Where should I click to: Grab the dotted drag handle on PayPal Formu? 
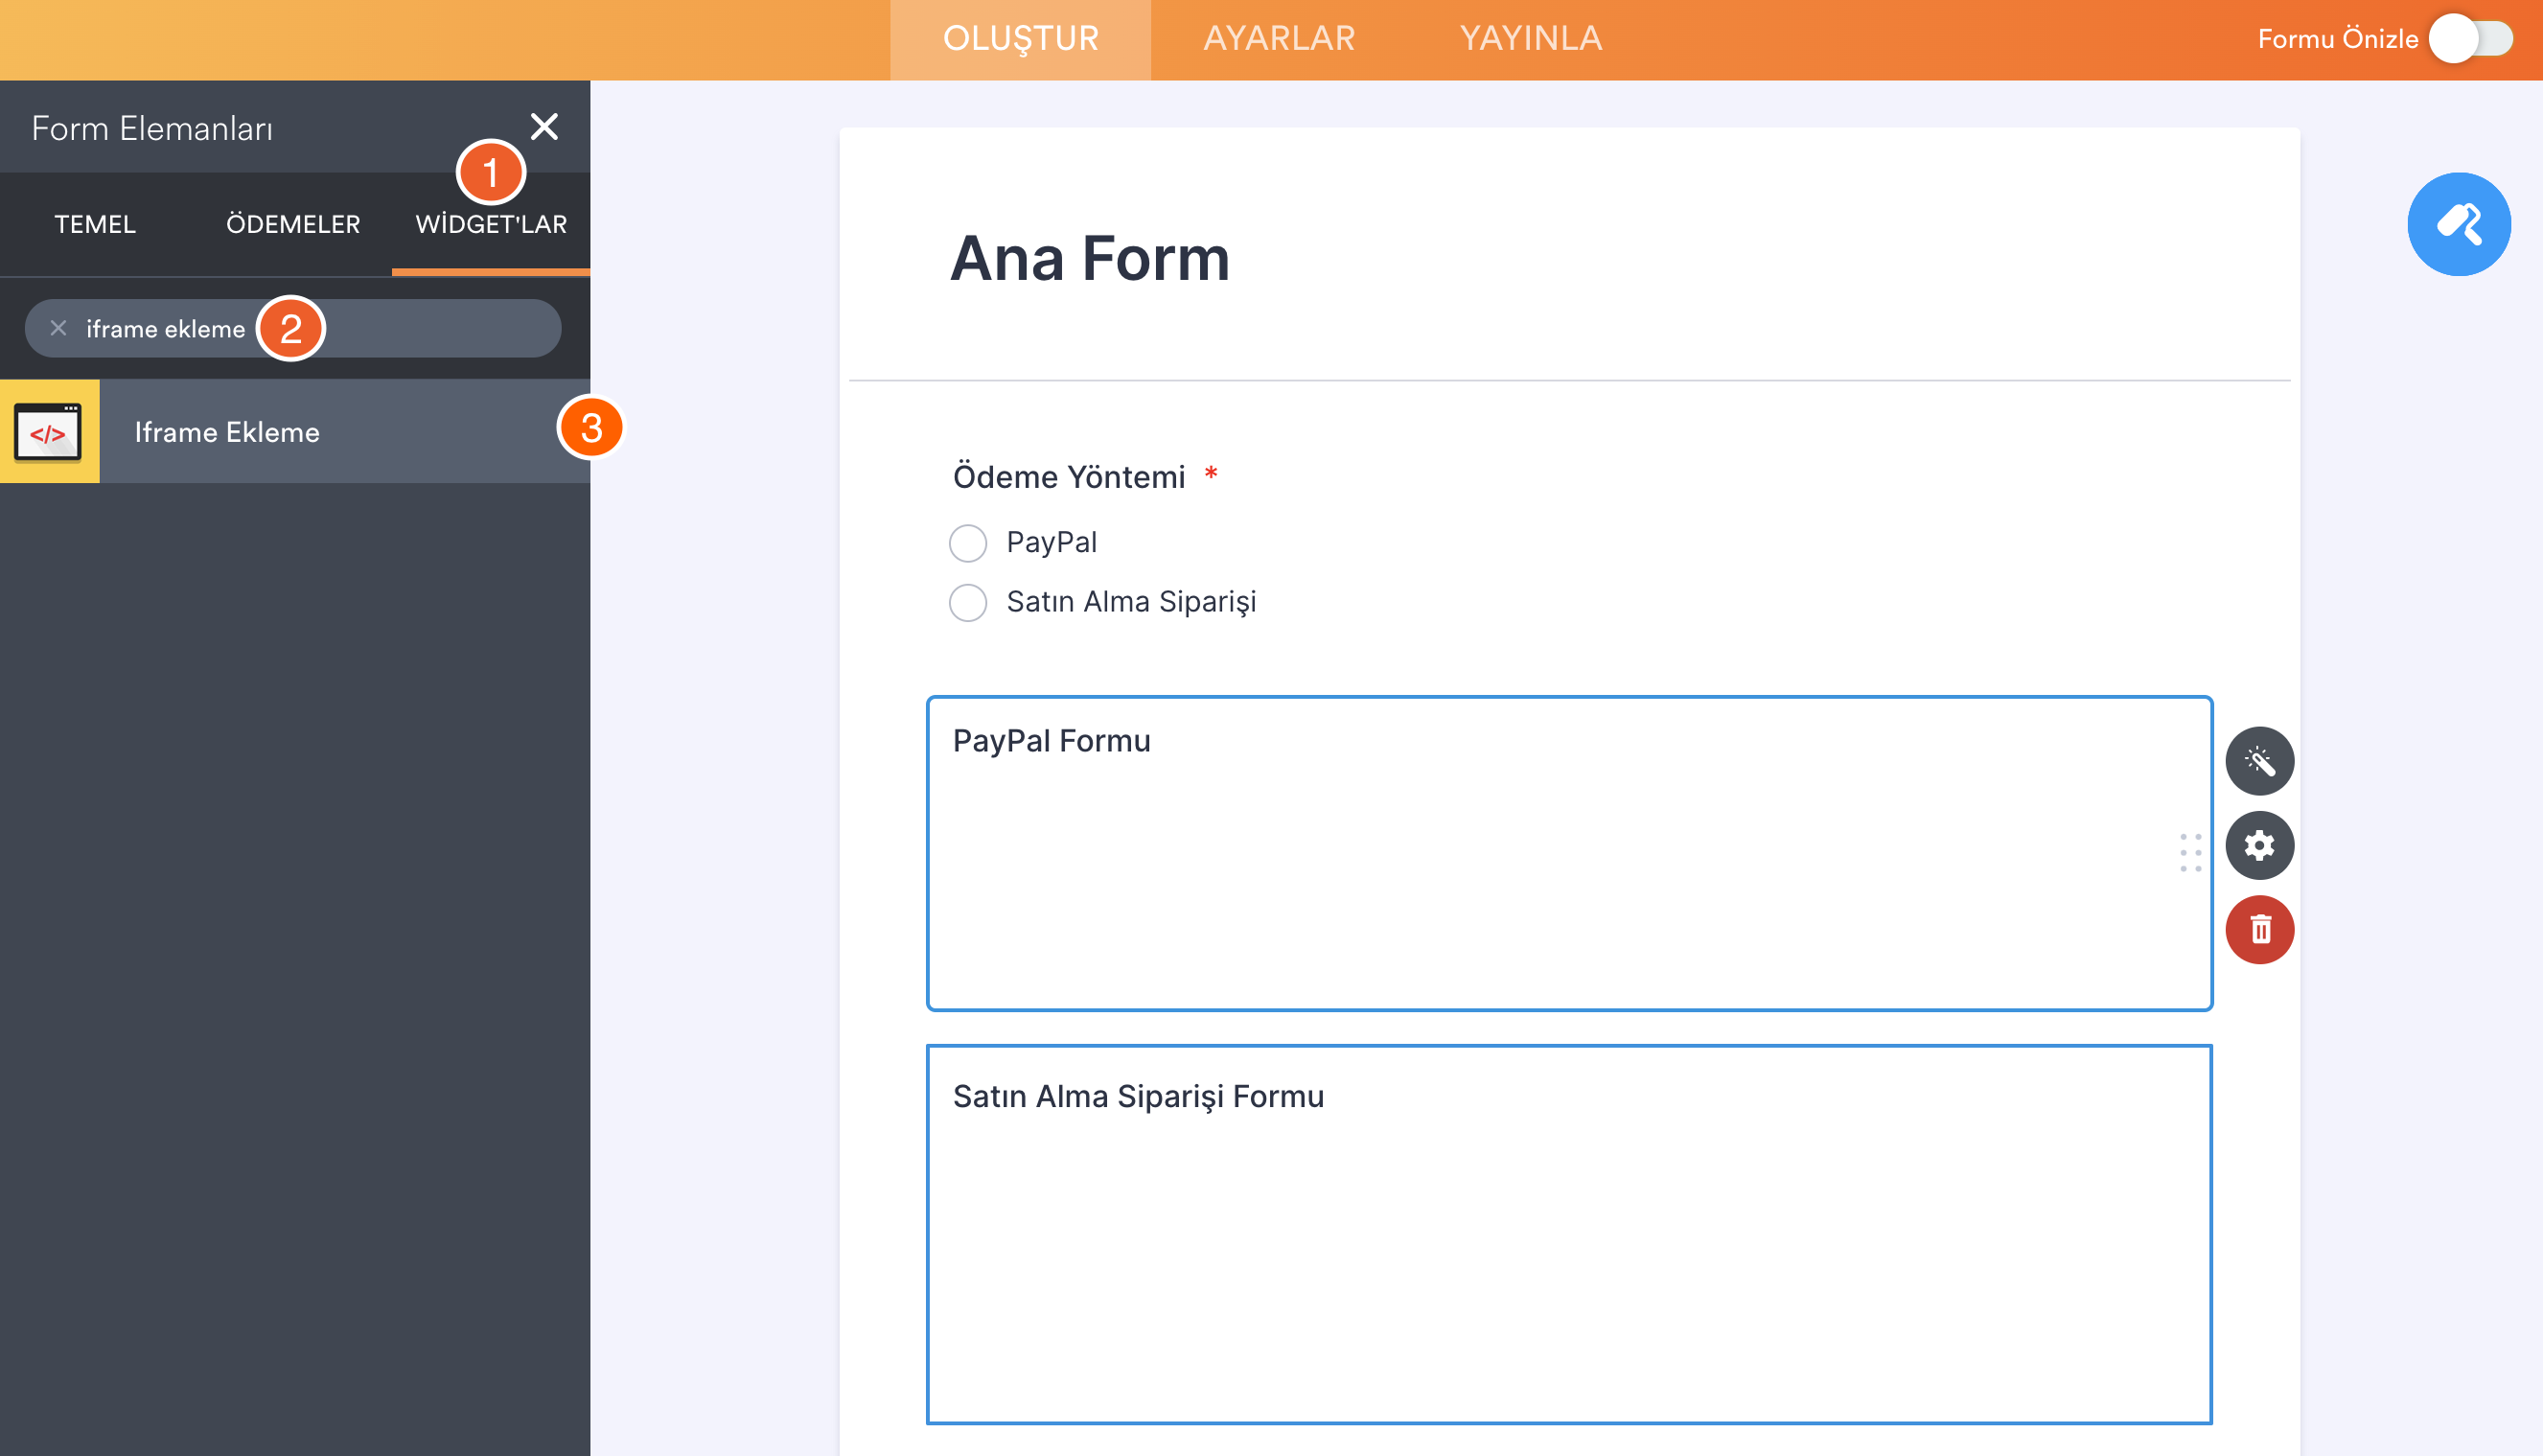point(2190,852)
